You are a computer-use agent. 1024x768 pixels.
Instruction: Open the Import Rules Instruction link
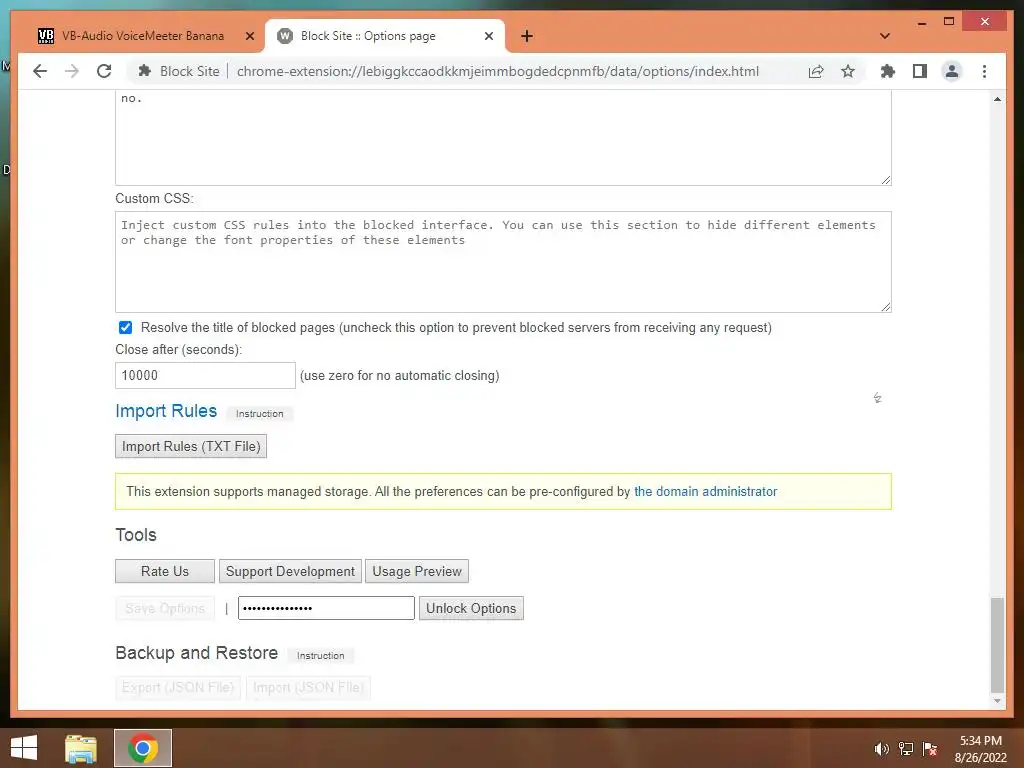tap(259, 413)
